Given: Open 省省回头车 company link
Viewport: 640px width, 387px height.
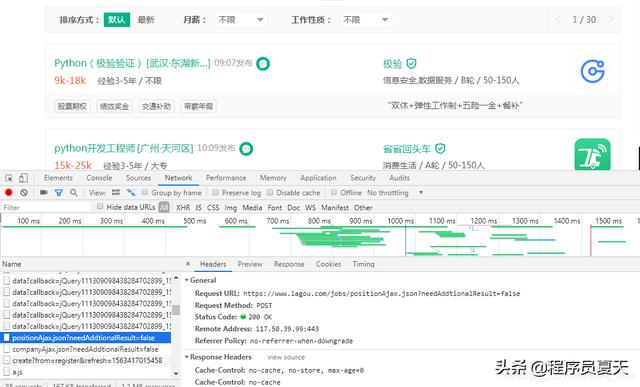Looking at the screenshot, I should pyautogui.click(x=407, y=149).
